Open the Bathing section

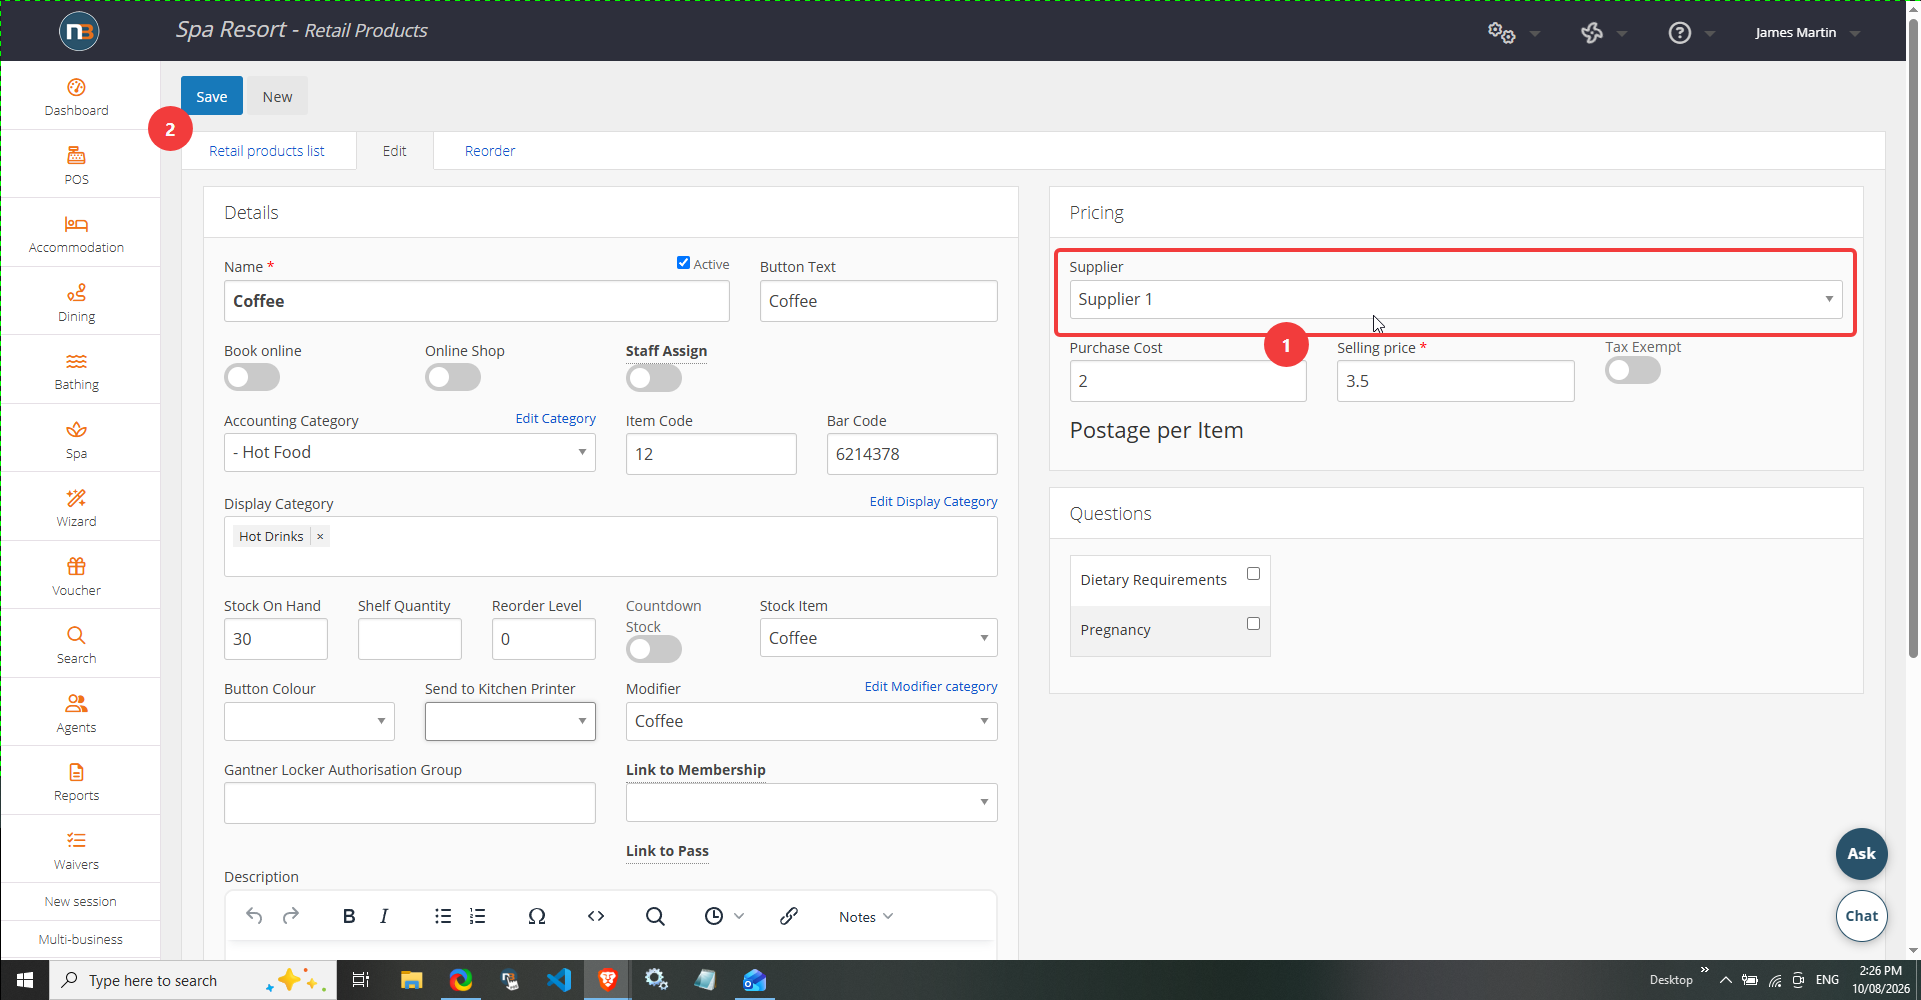(x=77, y=371)
